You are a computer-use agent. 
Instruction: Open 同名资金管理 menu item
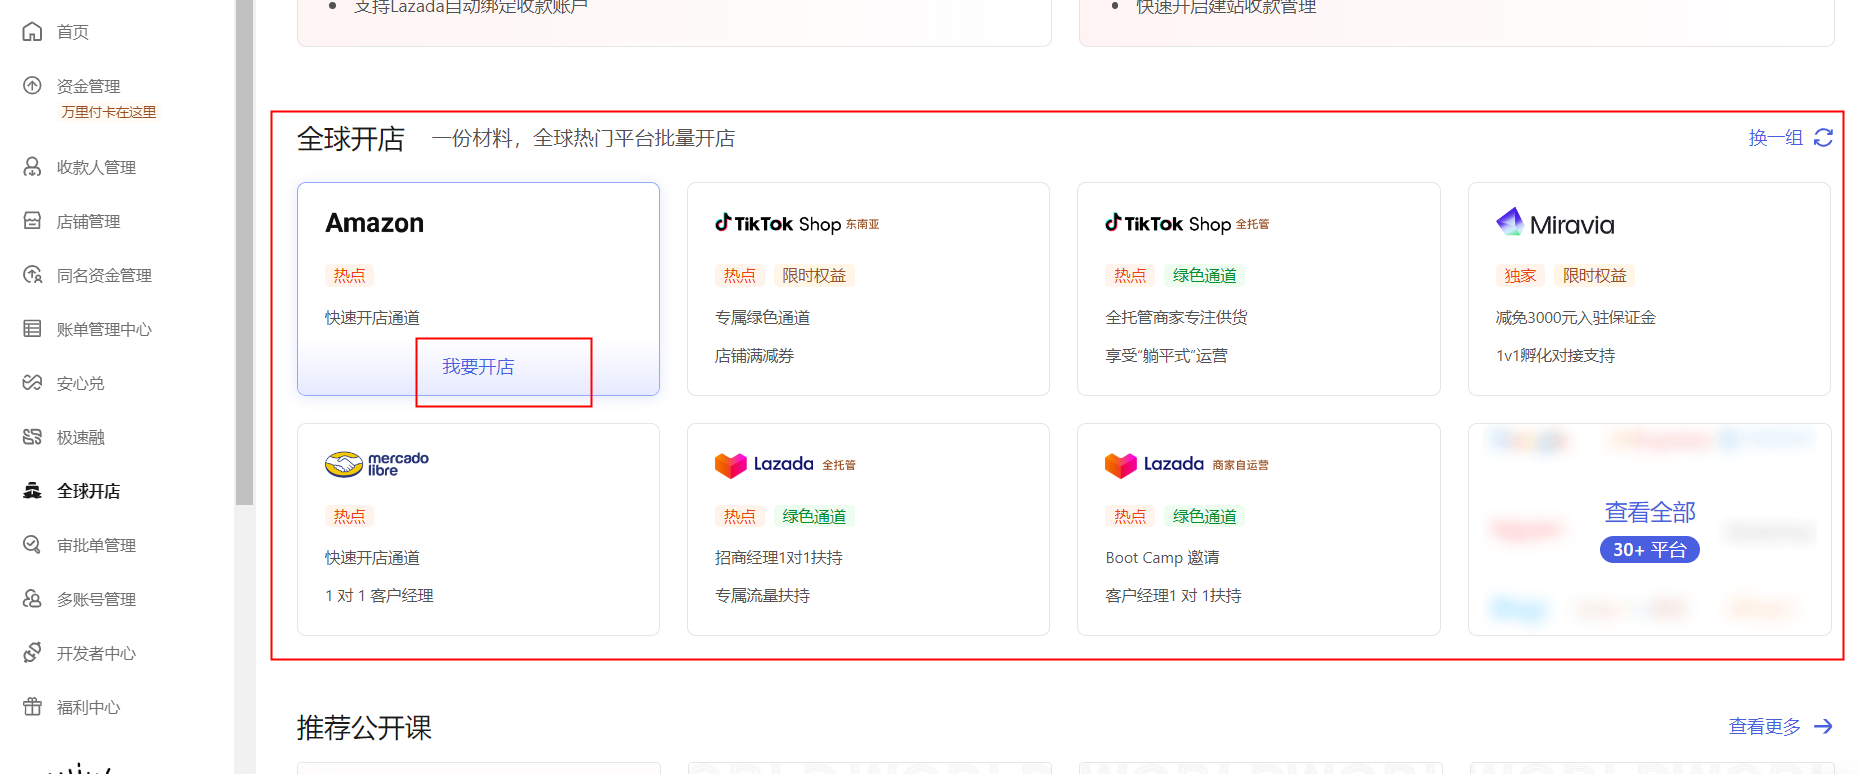(104, 275)
